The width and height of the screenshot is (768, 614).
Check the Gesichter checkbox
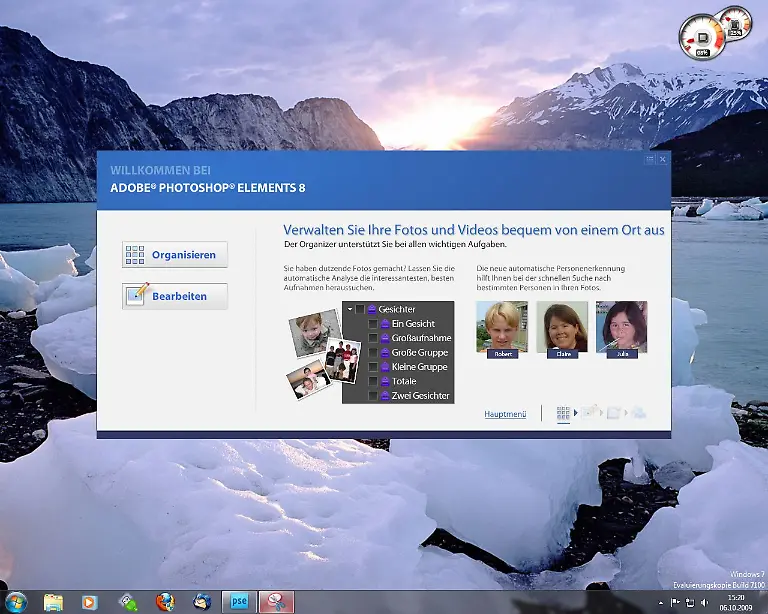[360, 310]
